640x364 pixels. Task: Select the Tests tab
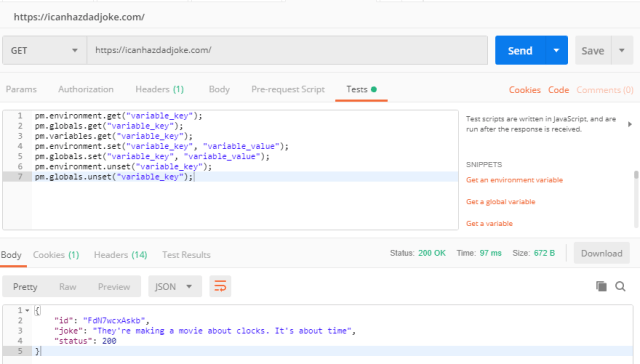click(x=361, y=89)
